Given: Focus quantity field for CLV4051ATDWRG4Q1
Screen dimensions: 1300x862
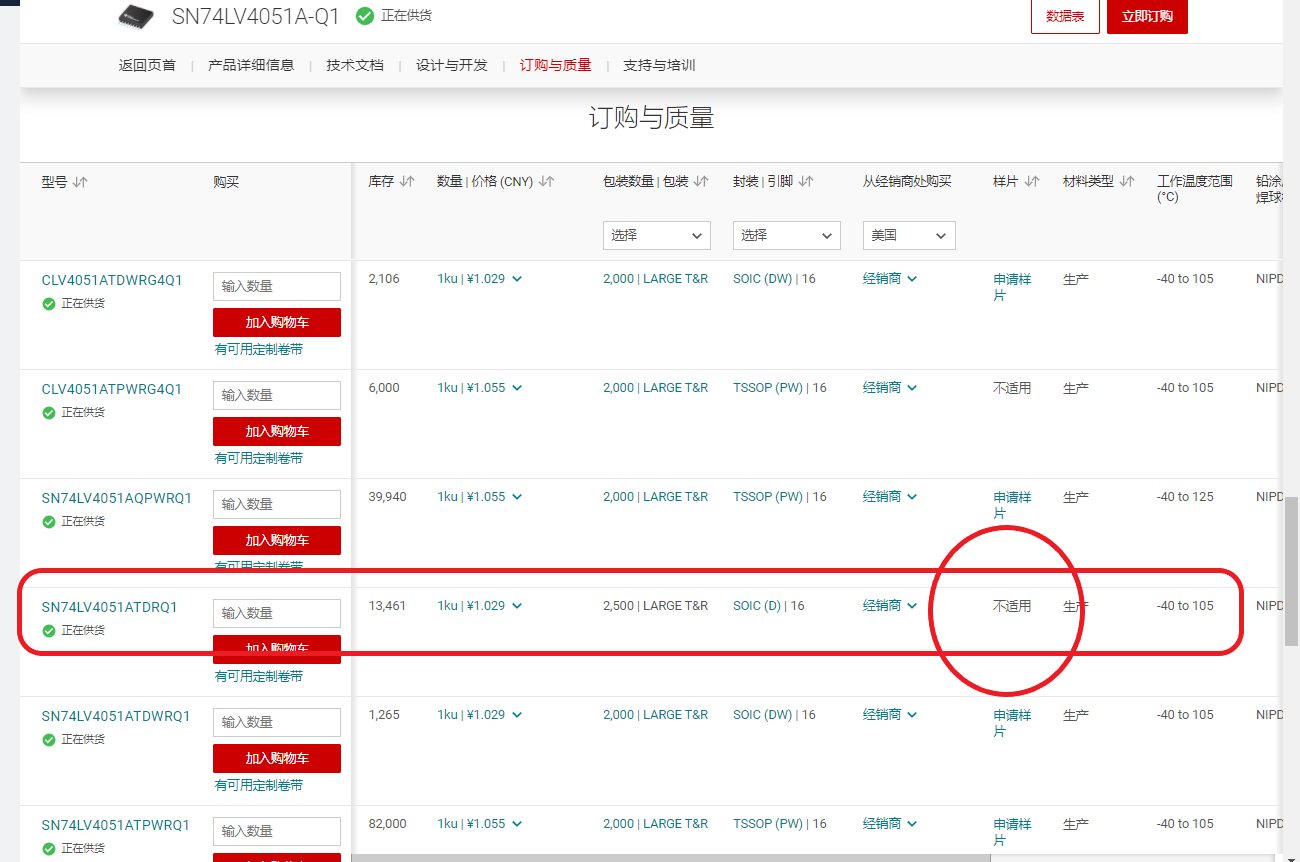Looking at the screenshot, I should click(x=277, y=286).
